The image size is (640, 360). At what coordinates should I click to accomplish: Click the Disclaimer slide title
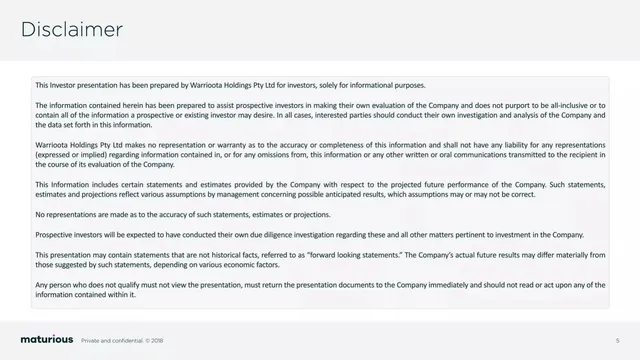[72, 30]
